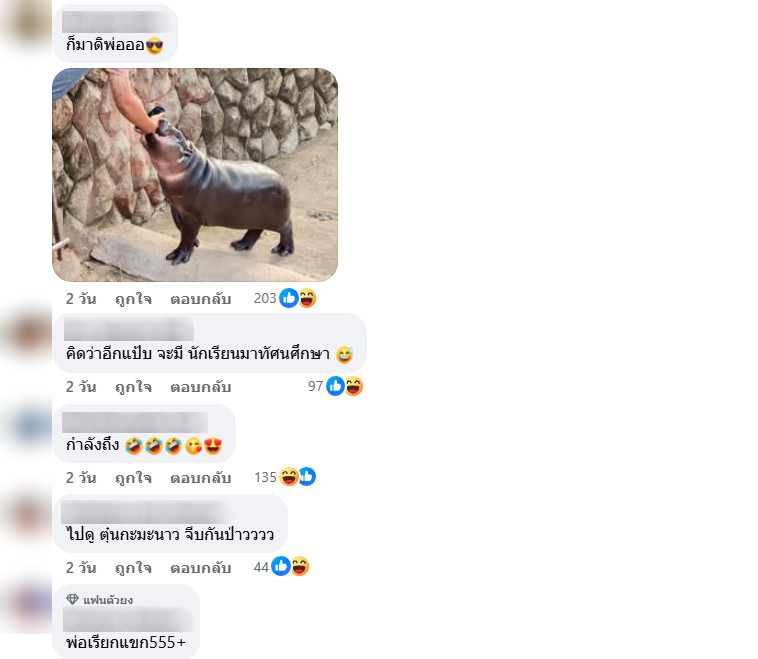
Task: Click the haha reaction icon beside 203
Action: 307,298
